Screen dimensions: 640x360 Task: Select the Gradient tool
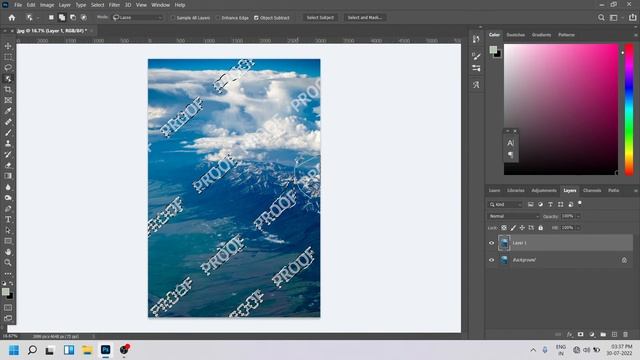click(8, 176)
